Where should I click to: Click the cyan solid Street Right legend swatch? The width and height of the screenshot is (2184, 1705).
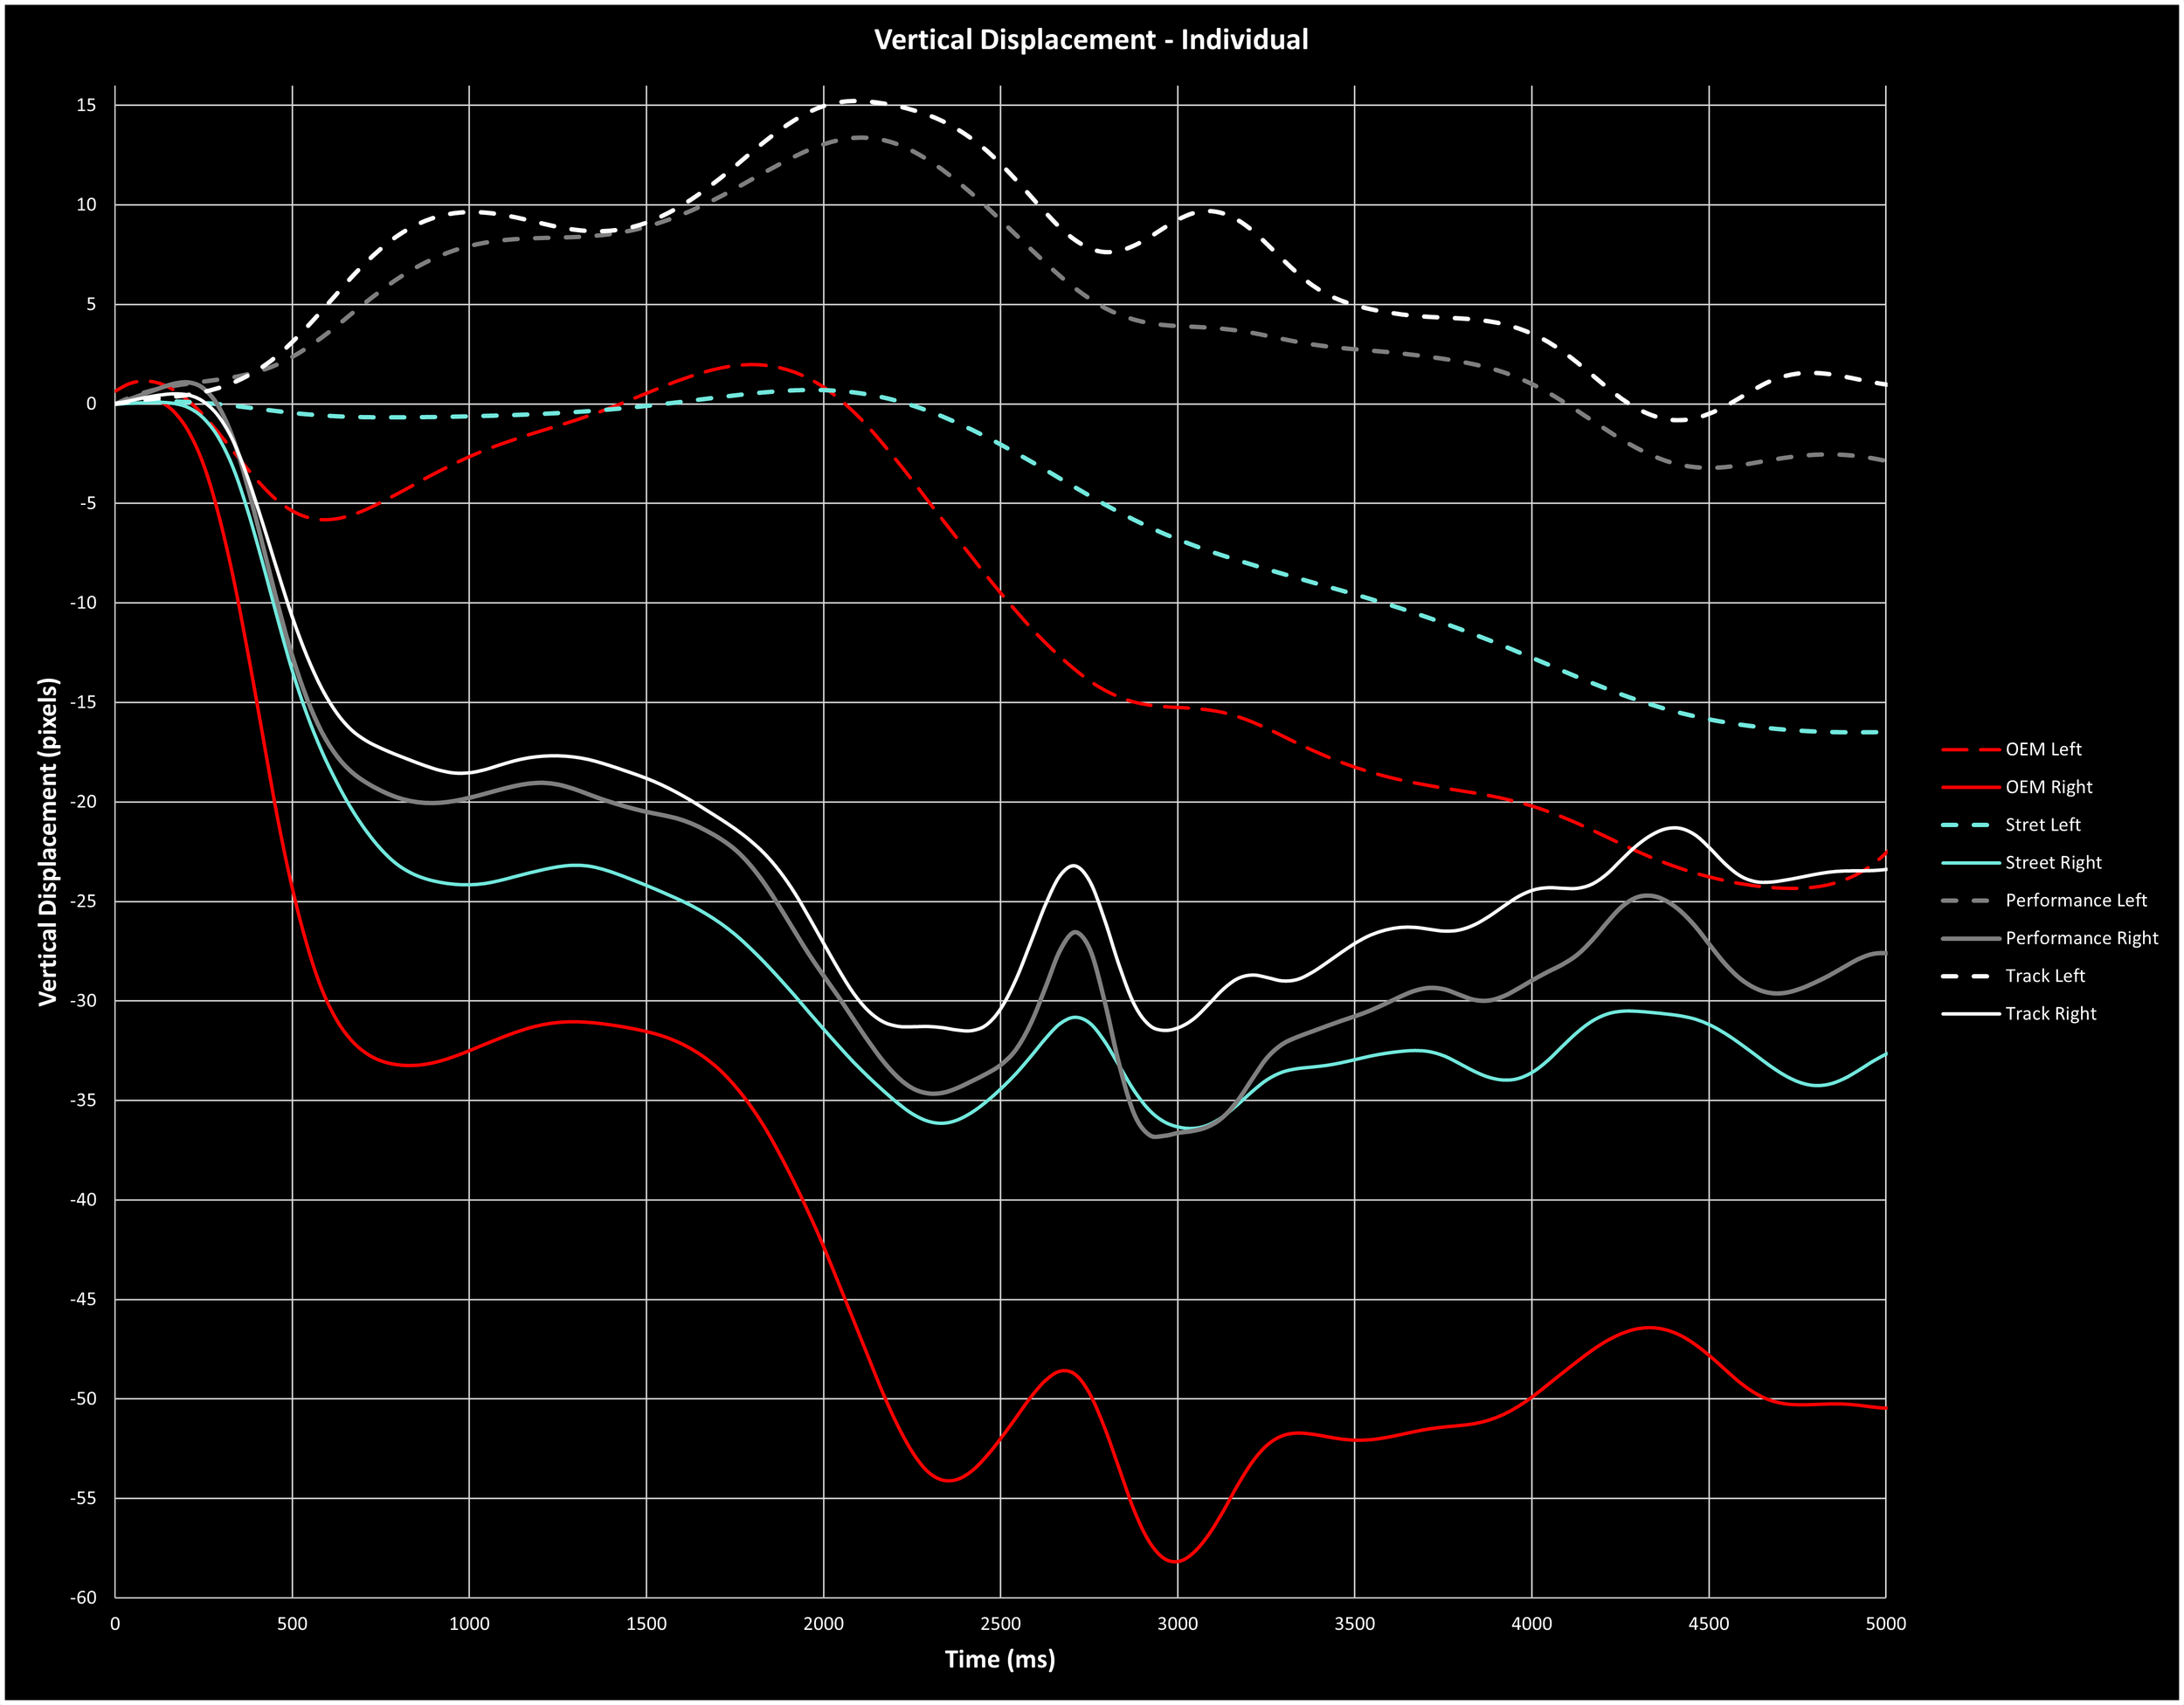point(1969,863)
